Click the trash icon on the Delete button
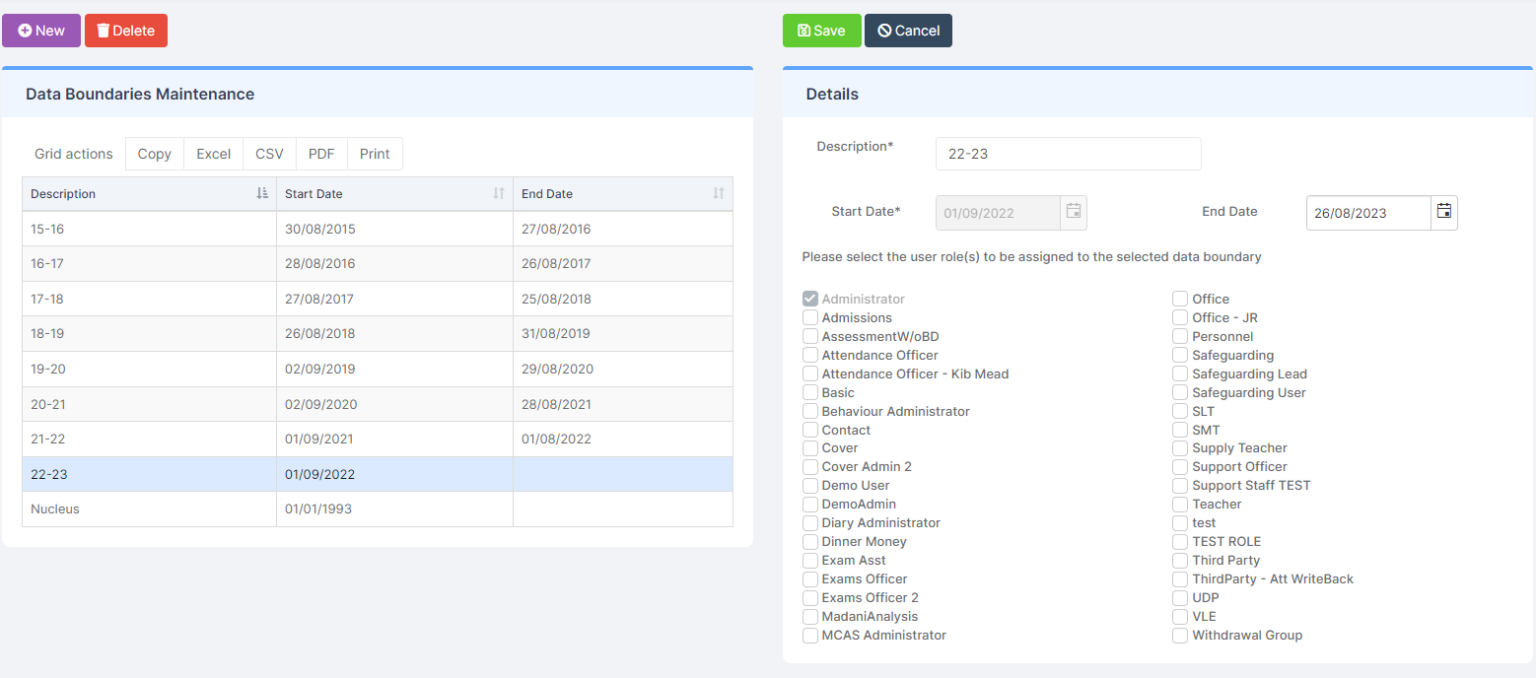The width and height of the screenshot is (1536, 678). (x=102, y=30)
